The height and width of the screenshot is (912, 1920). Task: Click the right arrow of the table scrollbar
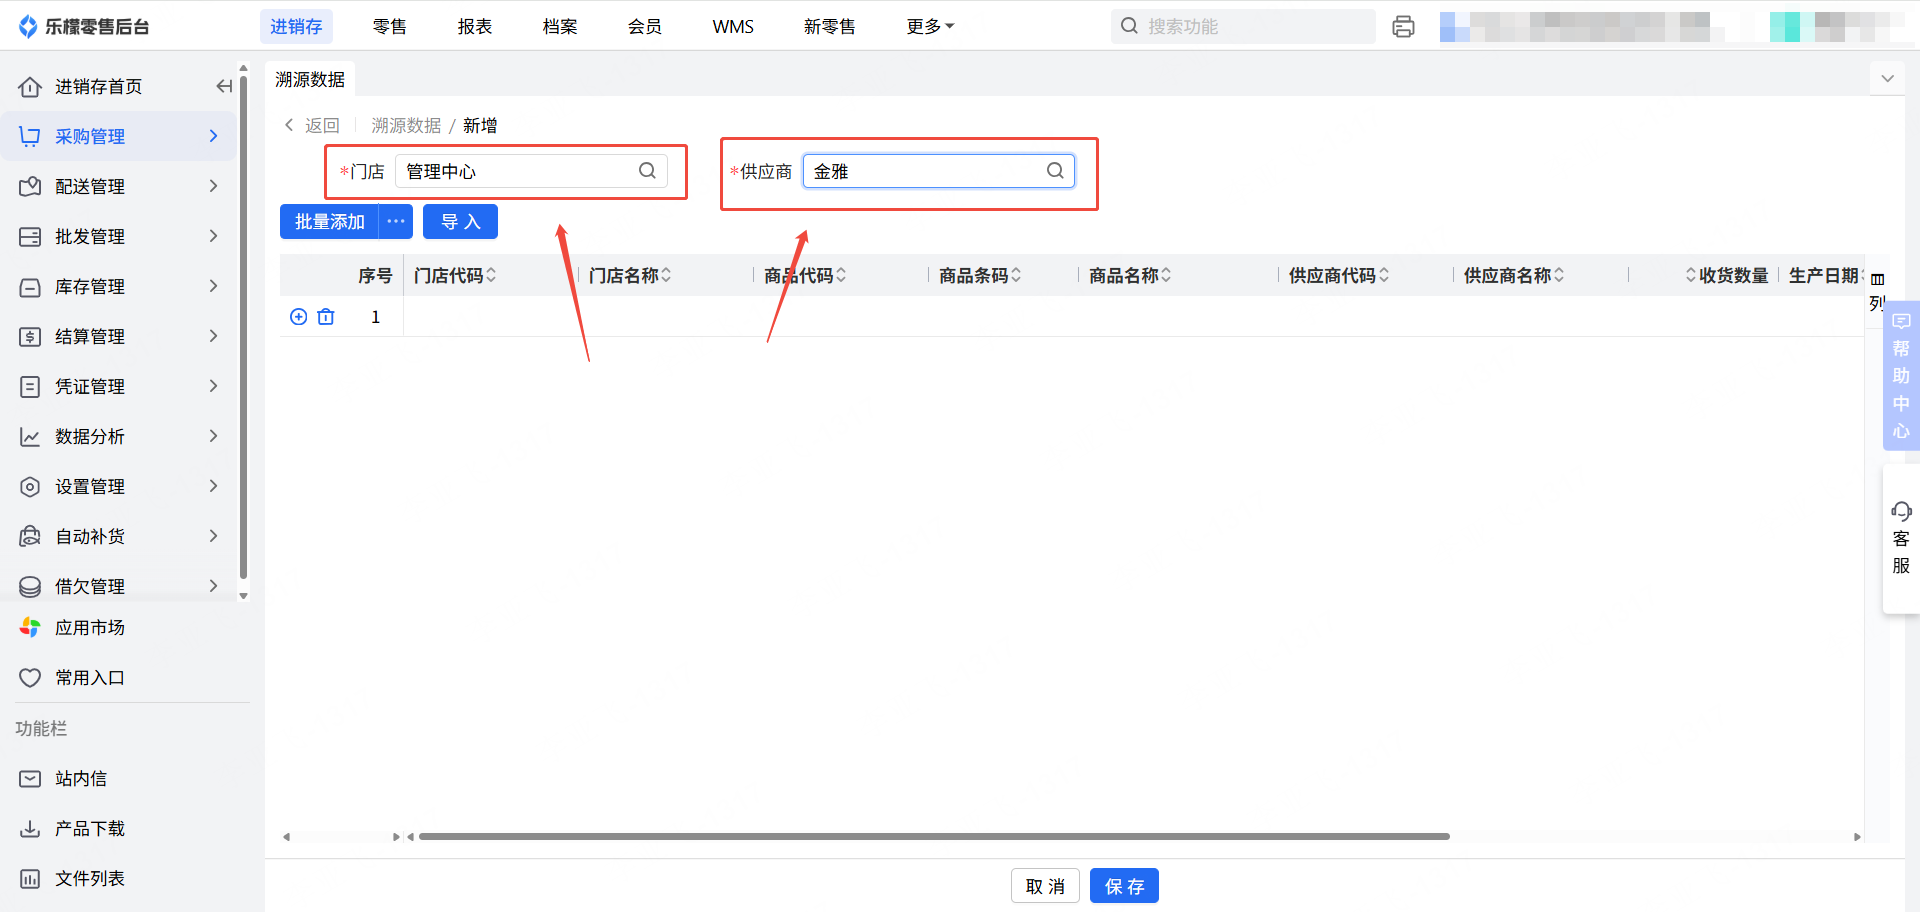pos(1857,837)
